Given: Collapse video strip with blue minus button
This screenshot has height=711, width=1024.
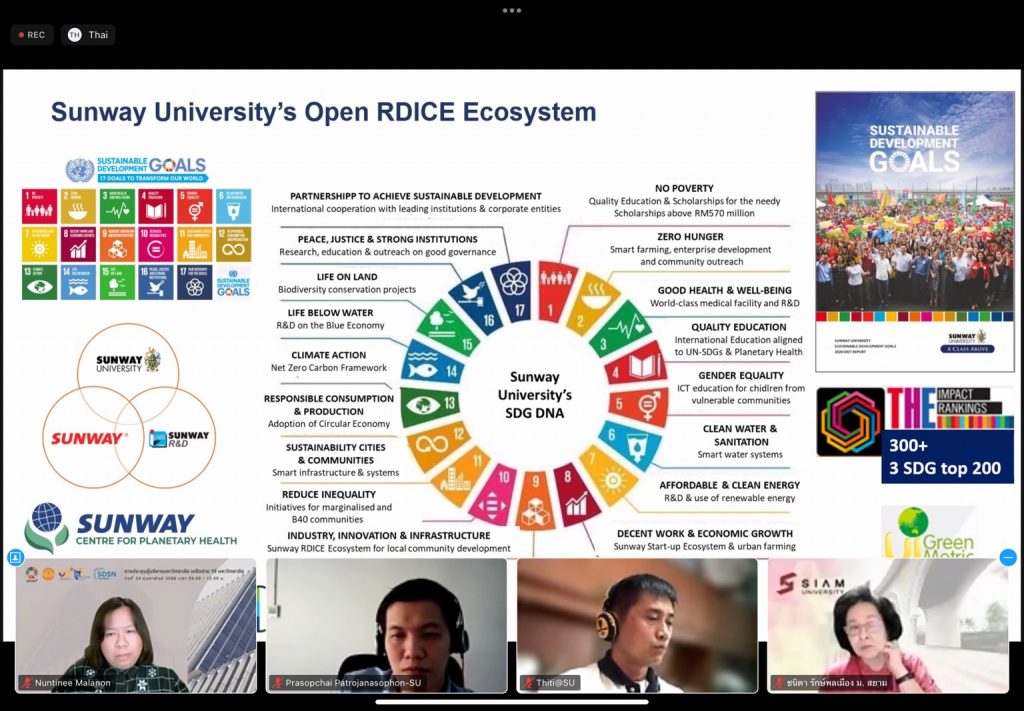Looking at the screenshot, I should 1008,558.
